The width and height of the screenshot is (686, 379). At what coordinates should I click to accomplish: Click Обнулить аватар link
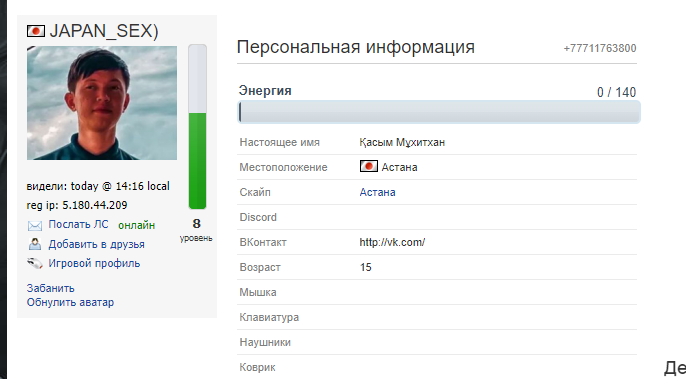pos(70,302)
